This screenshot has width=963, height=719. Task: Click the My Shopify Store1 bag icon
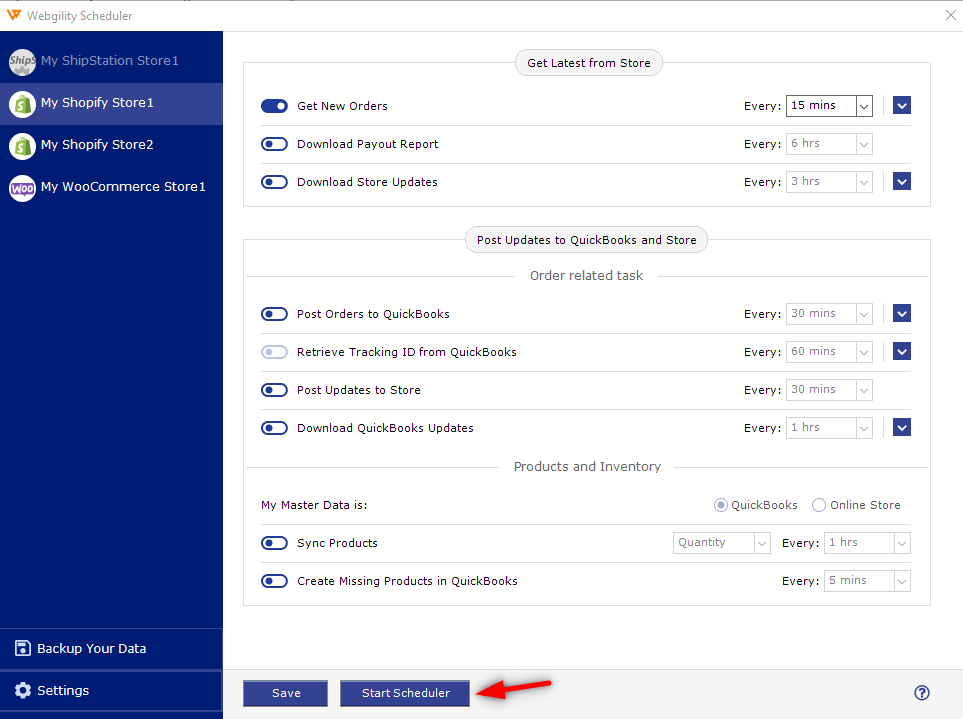coord(22,104)
